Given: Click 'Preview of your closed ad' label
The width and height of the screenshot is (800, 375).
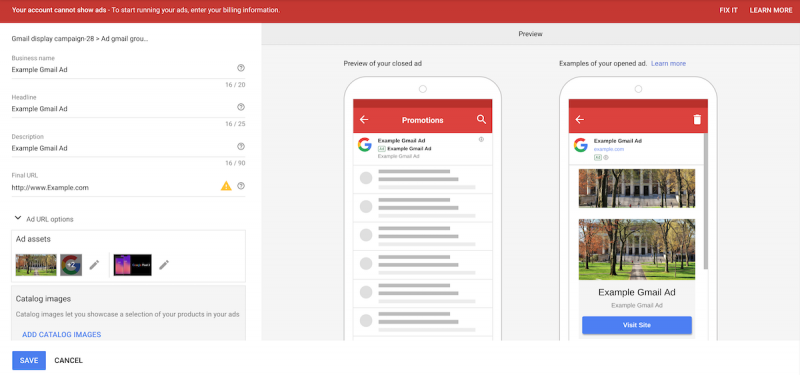Looking at the screenshot, I should tap(383, 64).
